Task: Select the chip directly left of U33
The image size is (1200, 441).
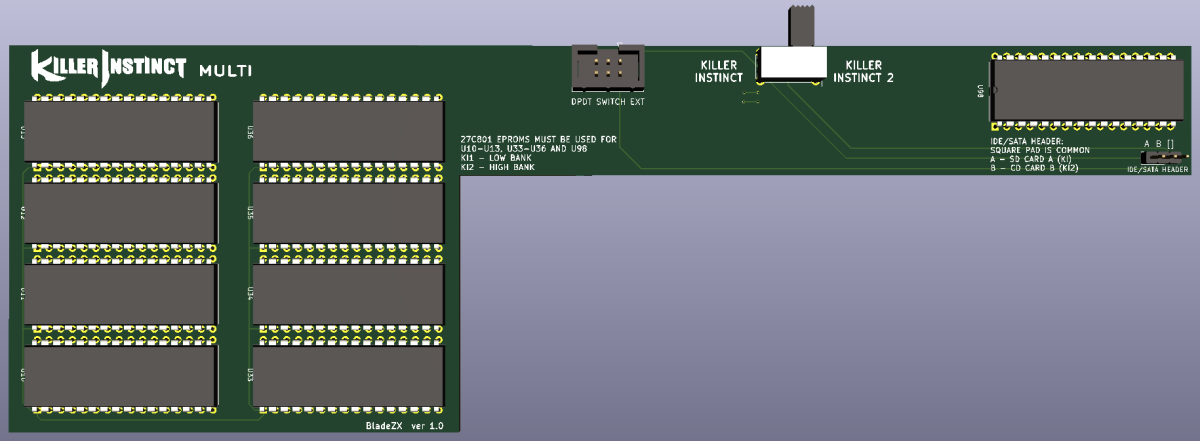Action: [120, 376]
